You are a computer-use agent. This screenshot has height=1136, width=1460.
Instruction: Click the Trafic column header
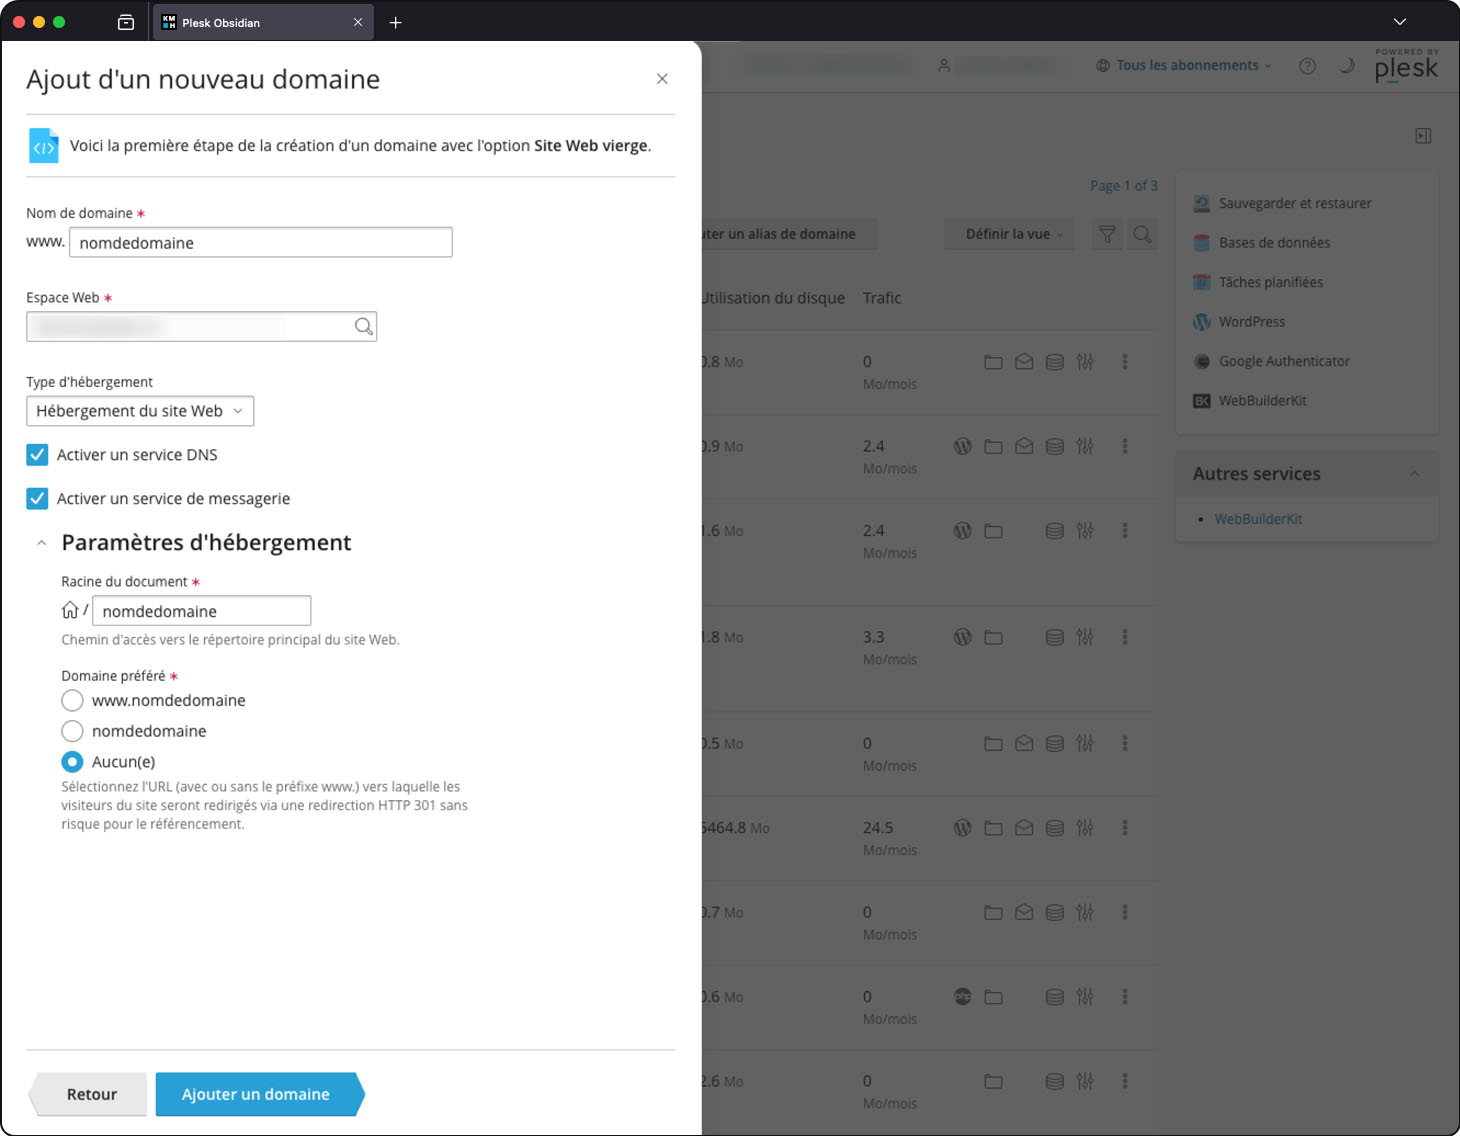click(882, 298)
